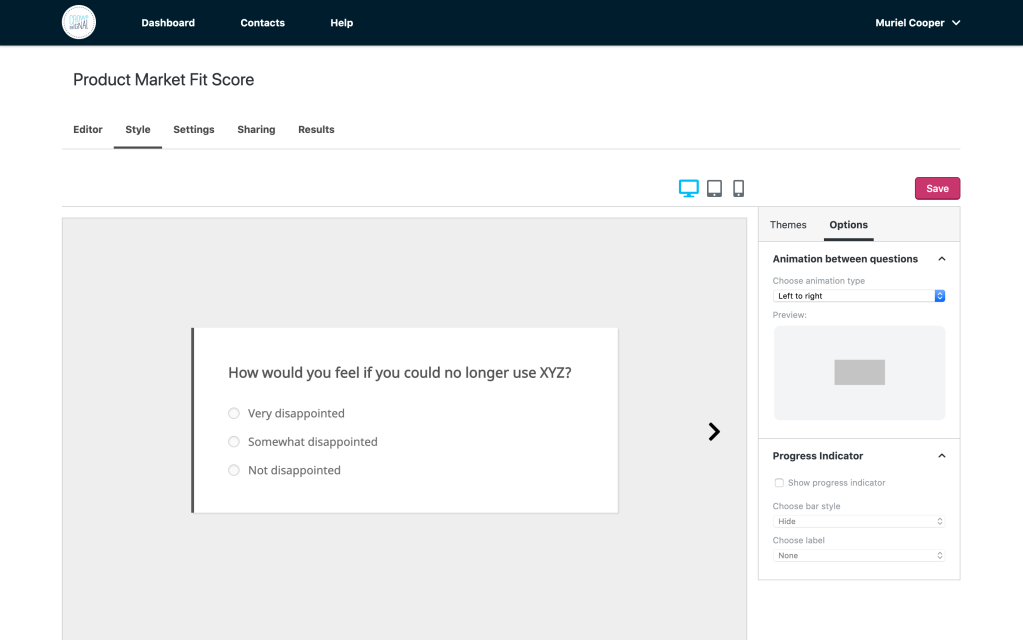Switch to tablet preview mode

[714, 188]
